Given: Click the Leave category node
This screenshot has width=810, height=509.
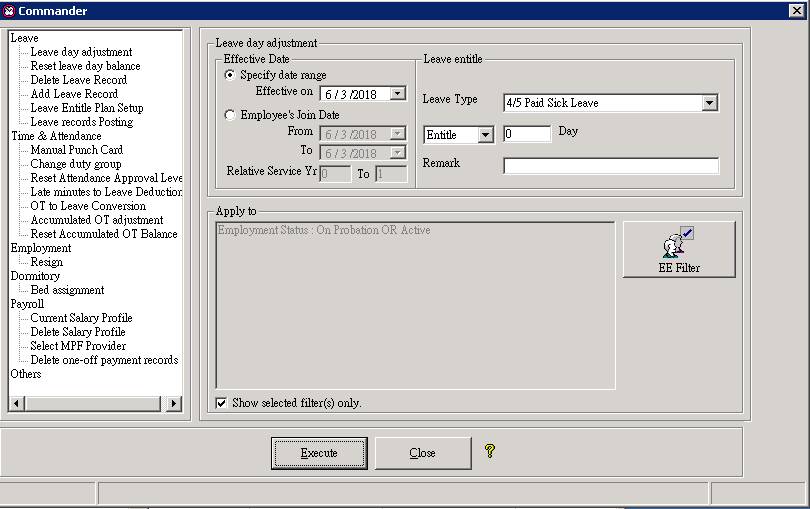Looking at the screenshot, I should (x=24, y=38).
